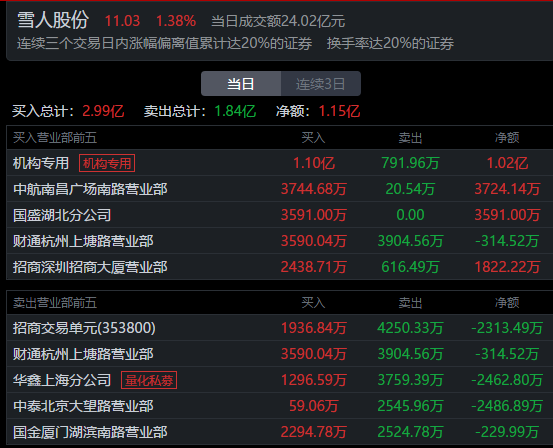Click 净额 total value 1.15亿
The width and height of the screenshot is (553, 448).
click(339, 111)
